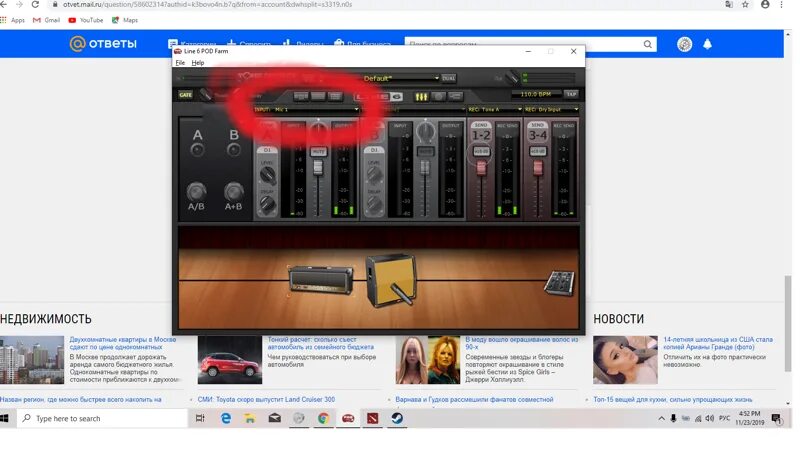Open the Gmail bookmark
This screenshot has height=450, width=800.
[46, 20]
